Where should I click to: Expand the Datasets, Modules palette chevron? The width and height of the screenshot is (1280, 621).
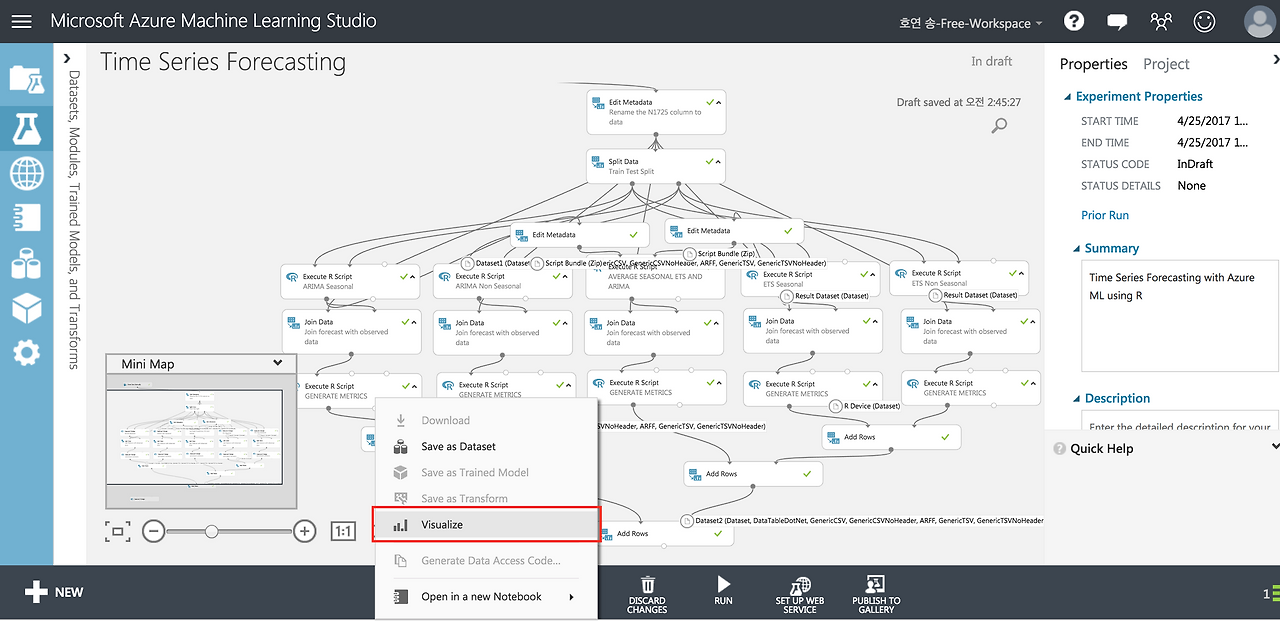pos(67,59)
